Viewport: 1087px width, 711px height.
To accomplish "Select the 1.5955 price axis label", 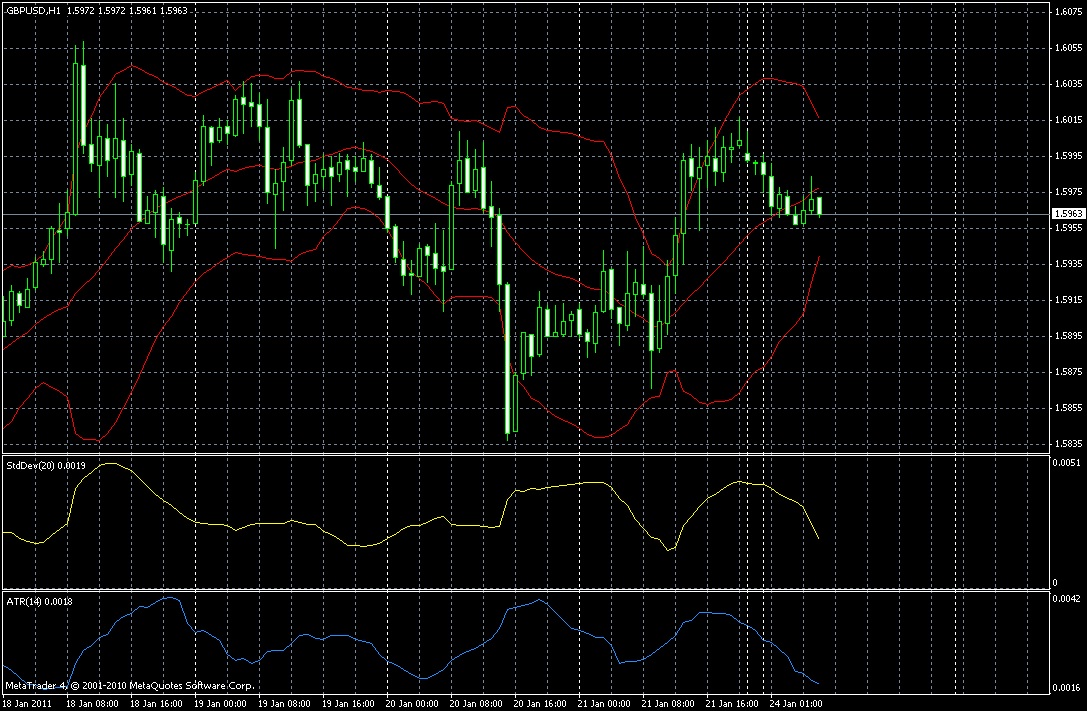I will 1068,228.
